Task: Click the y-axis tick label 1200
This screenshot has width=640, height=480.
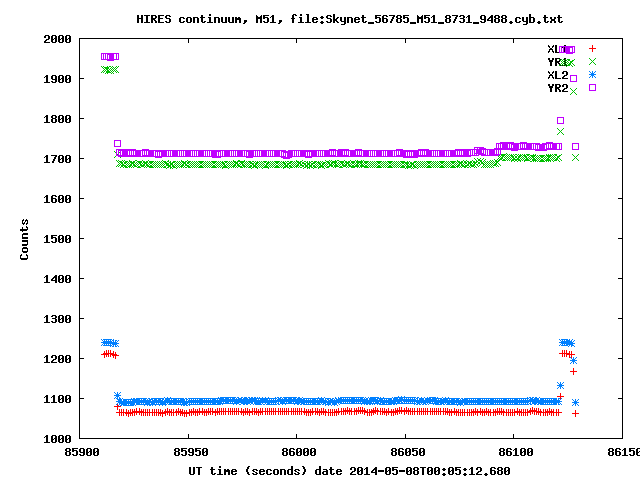Action: click(57, 359)
